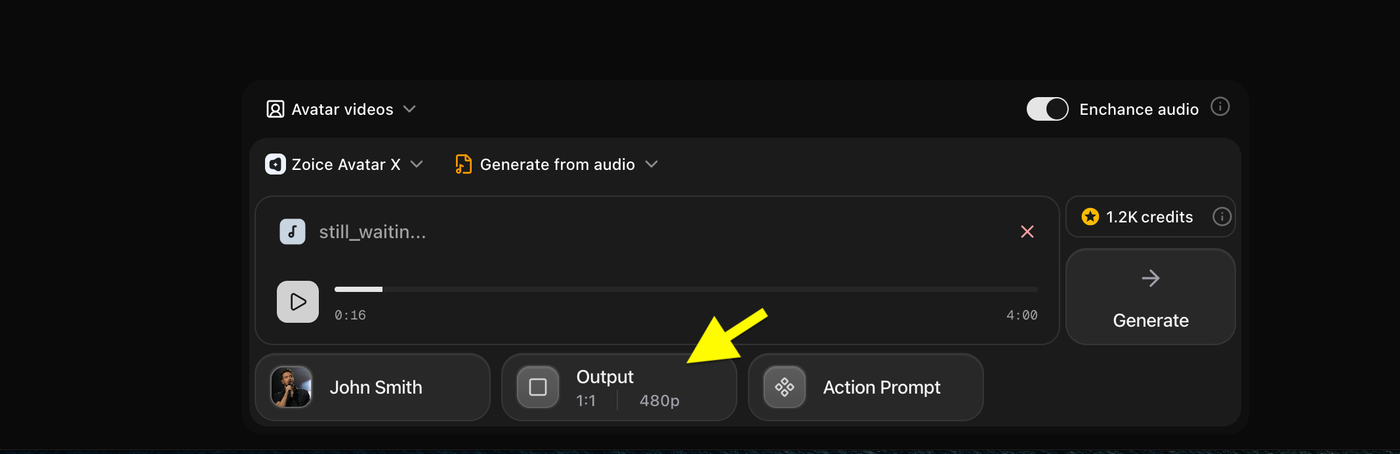Expand the Avatar videos dropdown
Viewport: 1400px width, 454px height.
tap(341, 109)
